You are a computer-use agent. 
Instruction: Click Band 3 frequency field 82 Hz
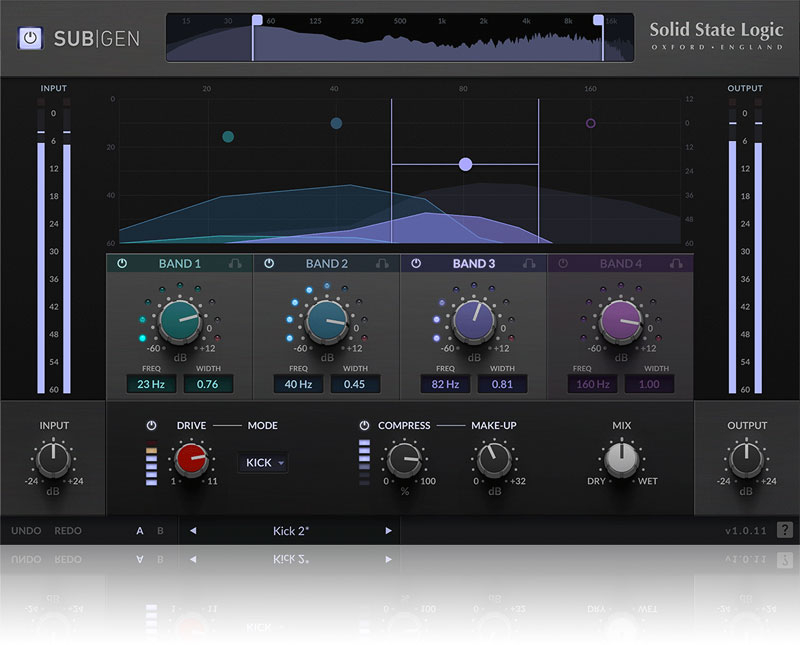[x=445, y=384]
